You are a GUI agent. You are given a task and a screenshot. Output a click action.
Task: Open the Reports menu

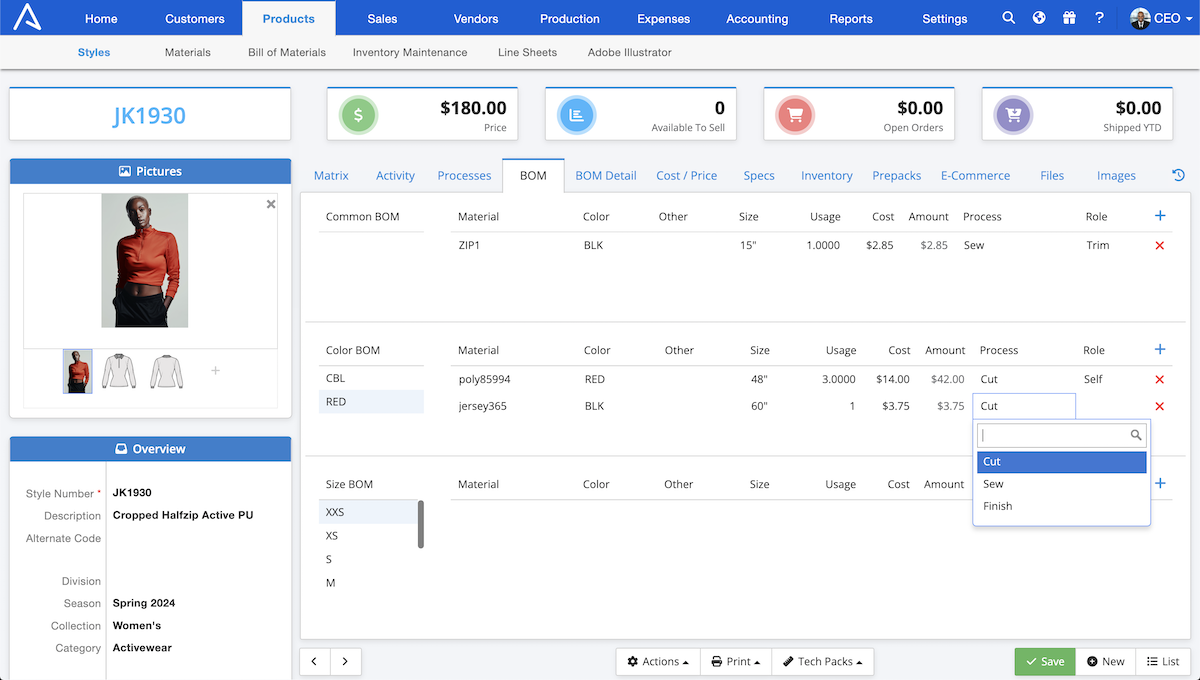click(851, 17)
